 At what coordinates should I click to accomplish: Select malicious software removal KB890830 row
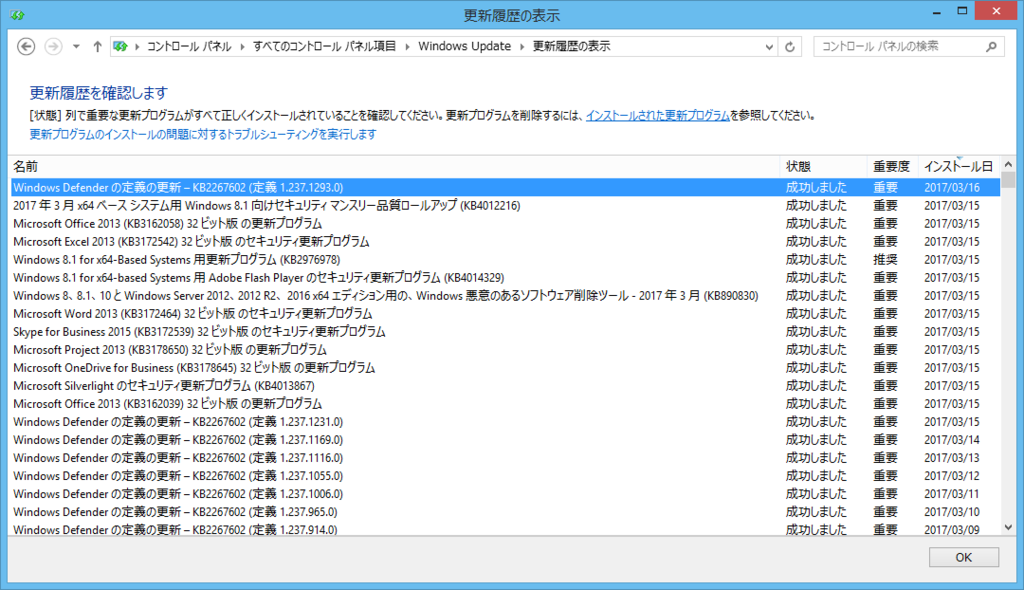(505, 296)
